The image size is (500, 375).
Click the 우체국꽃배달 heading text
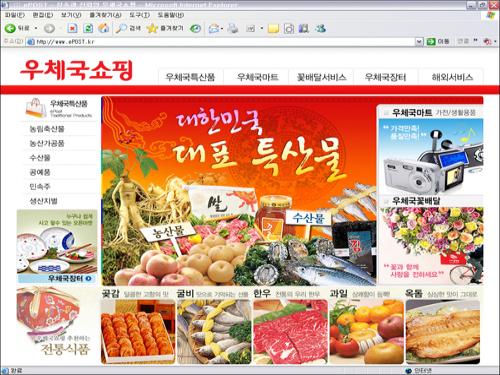tap(416, 201)
